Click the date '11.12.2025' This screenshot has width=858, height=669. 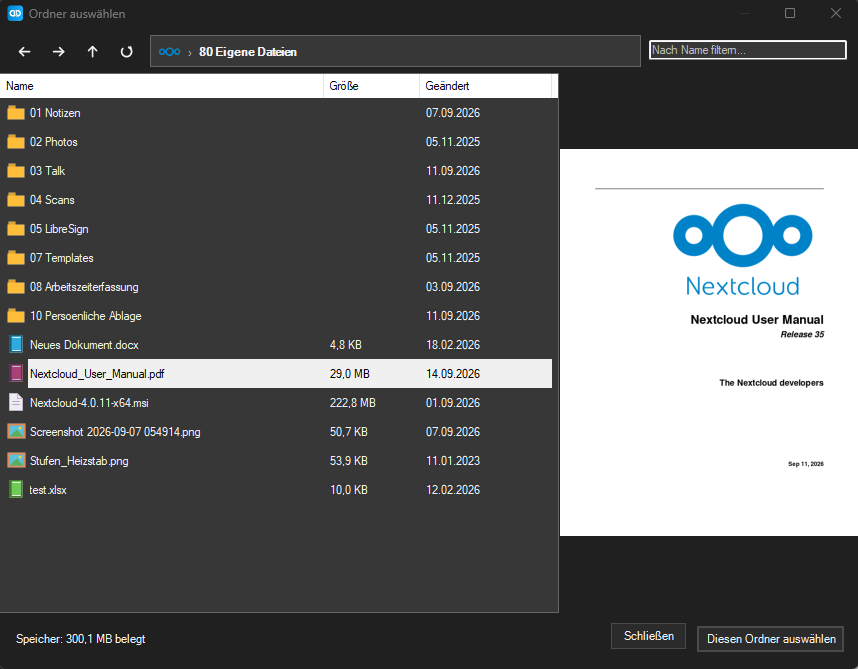point(453,200)
